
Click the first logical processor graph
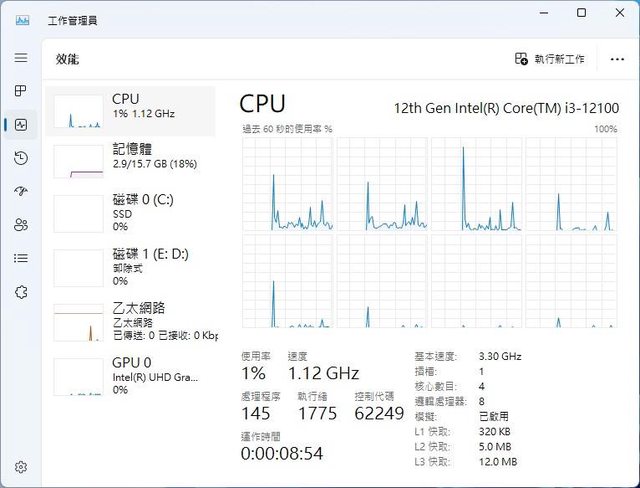coord(287,184)
